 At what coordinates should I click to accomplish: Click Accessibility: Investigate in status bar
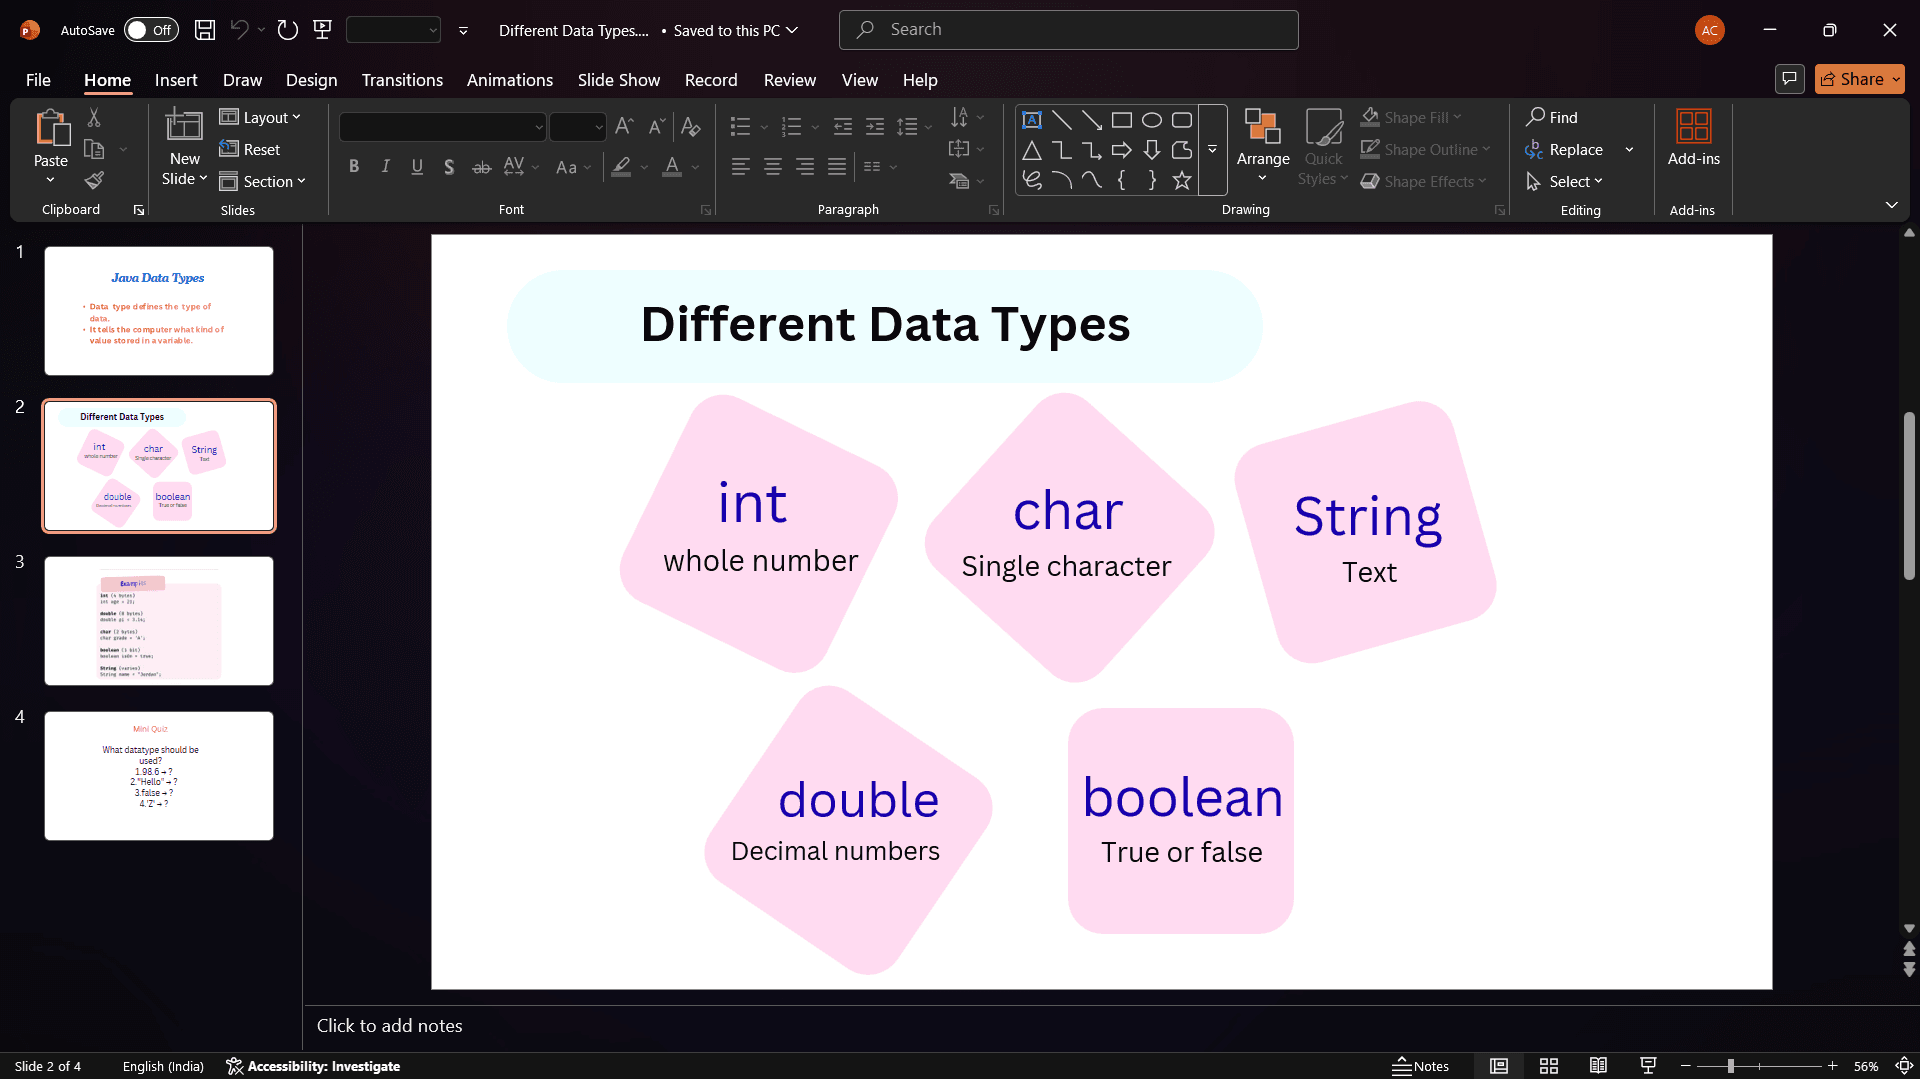(313, 1066)
